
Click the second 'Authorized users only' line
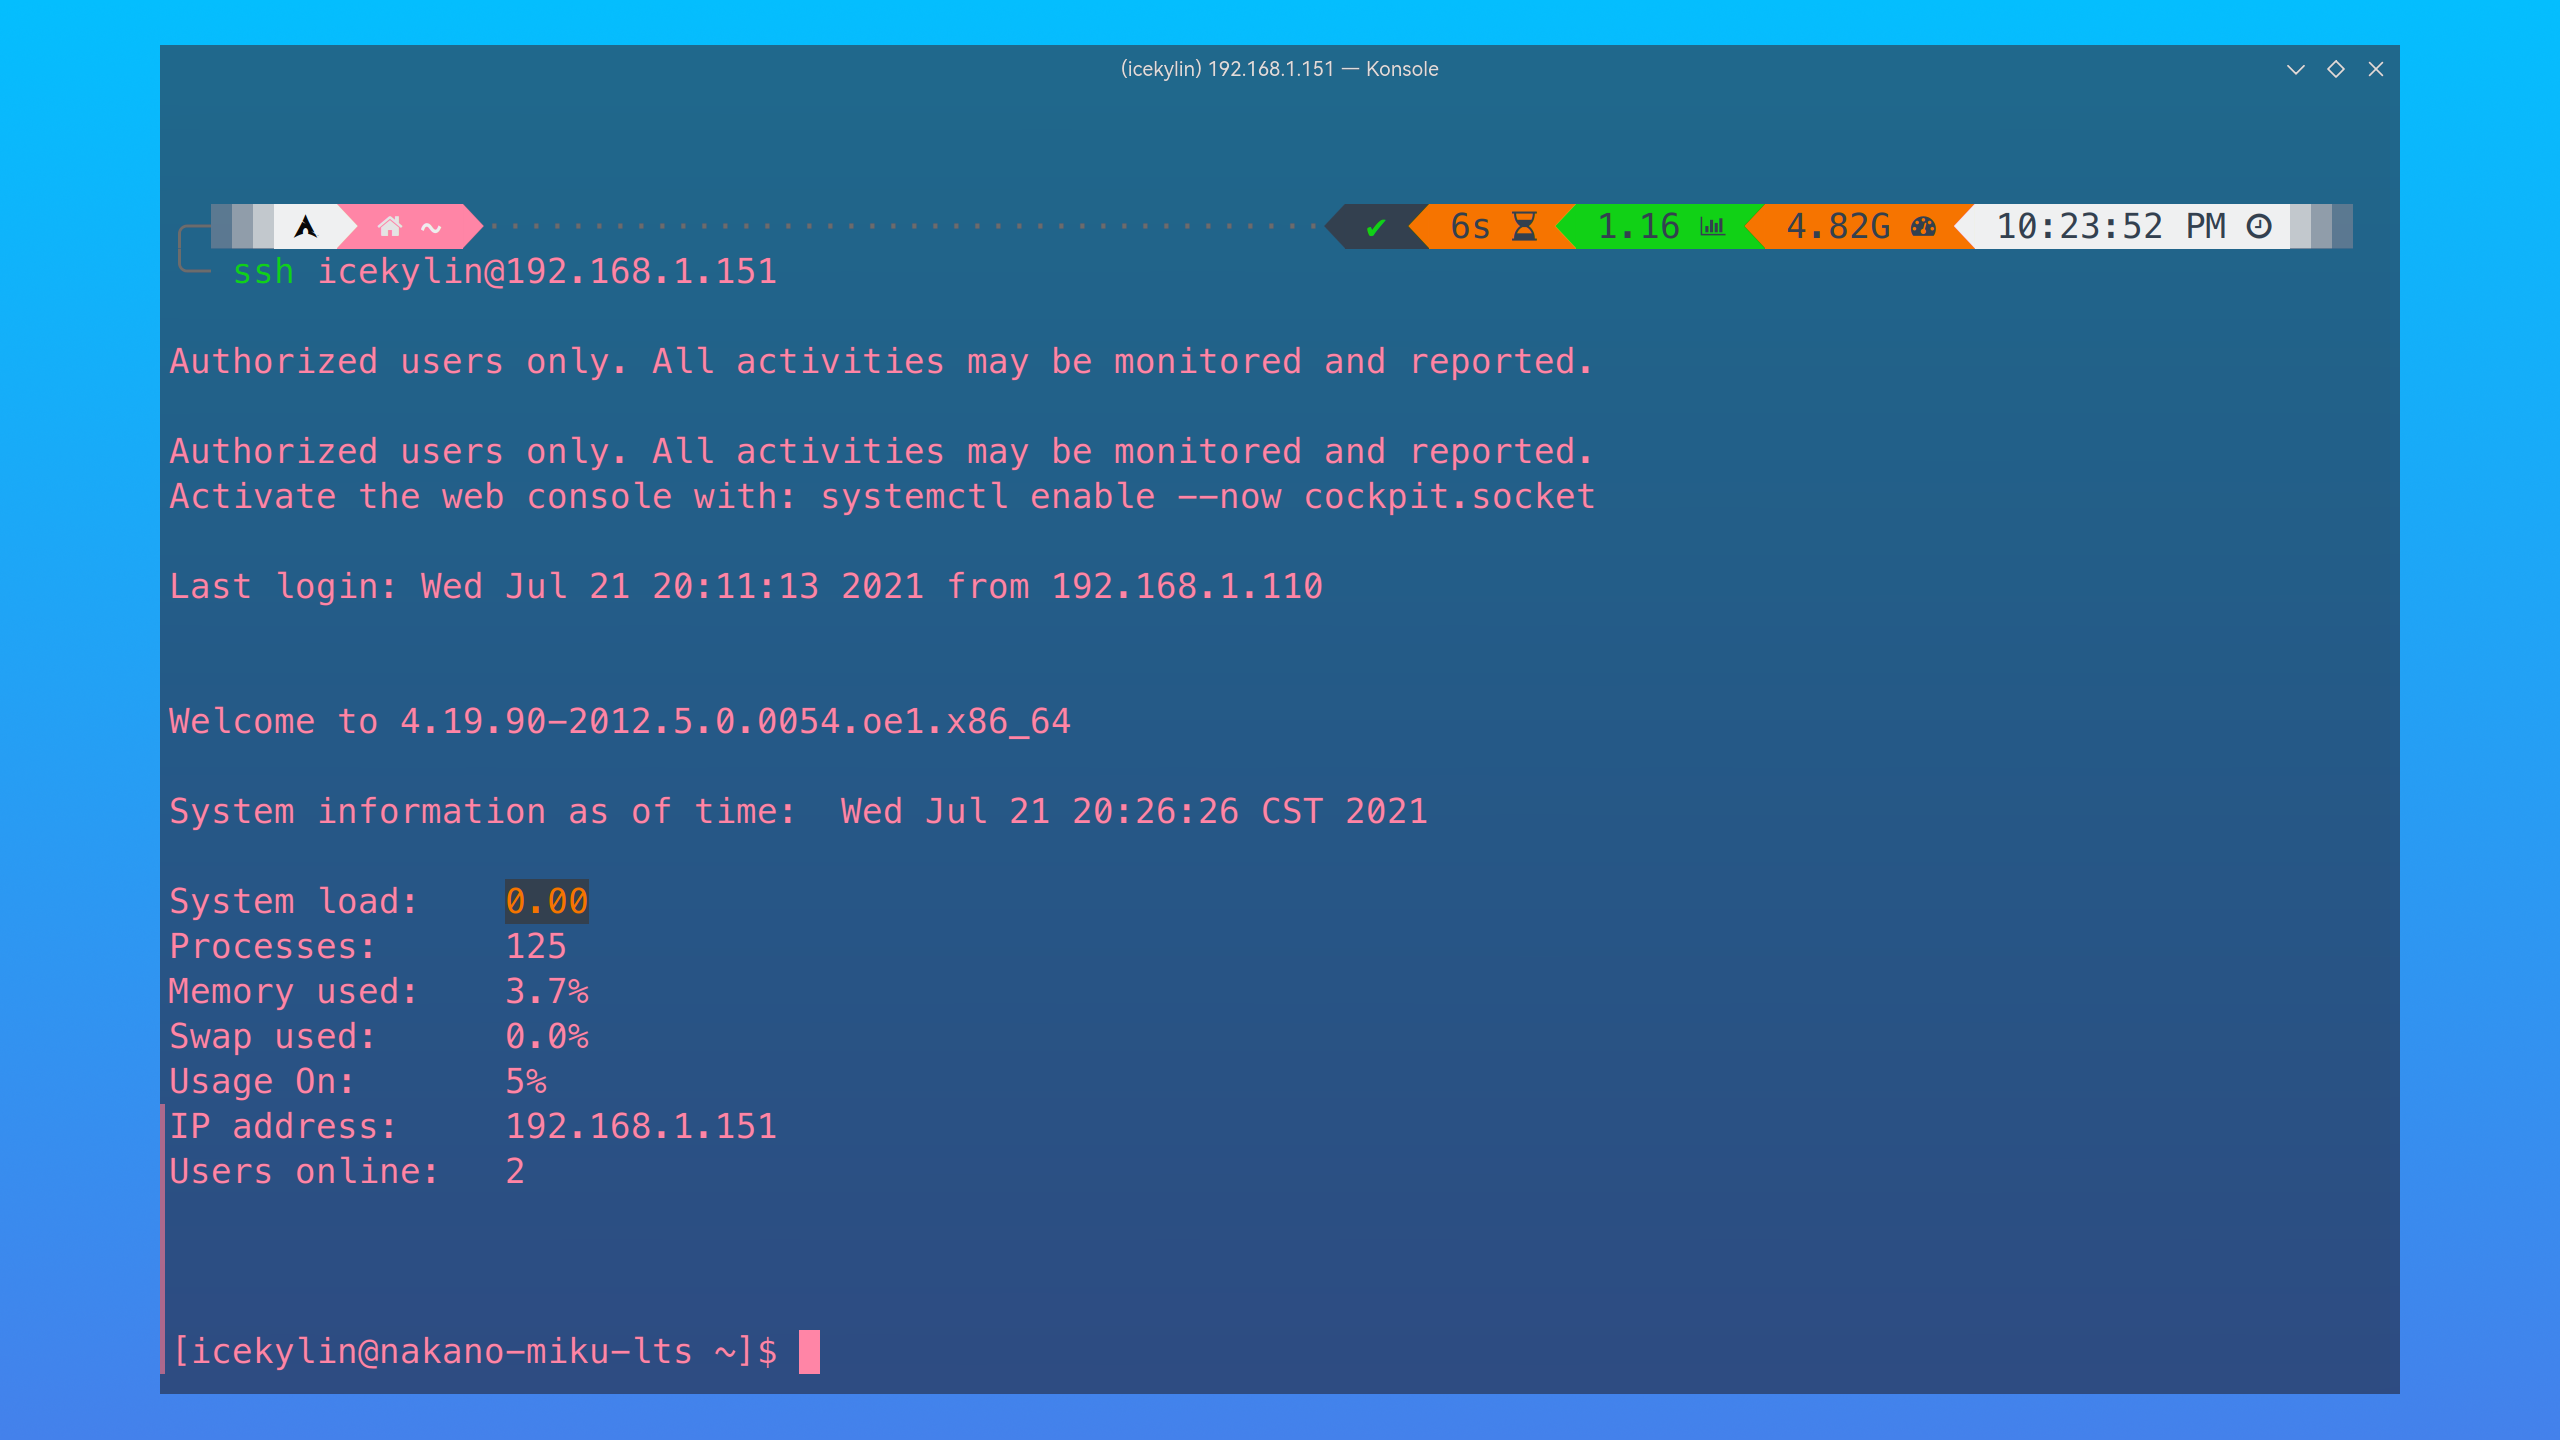(x=881, y=452)
